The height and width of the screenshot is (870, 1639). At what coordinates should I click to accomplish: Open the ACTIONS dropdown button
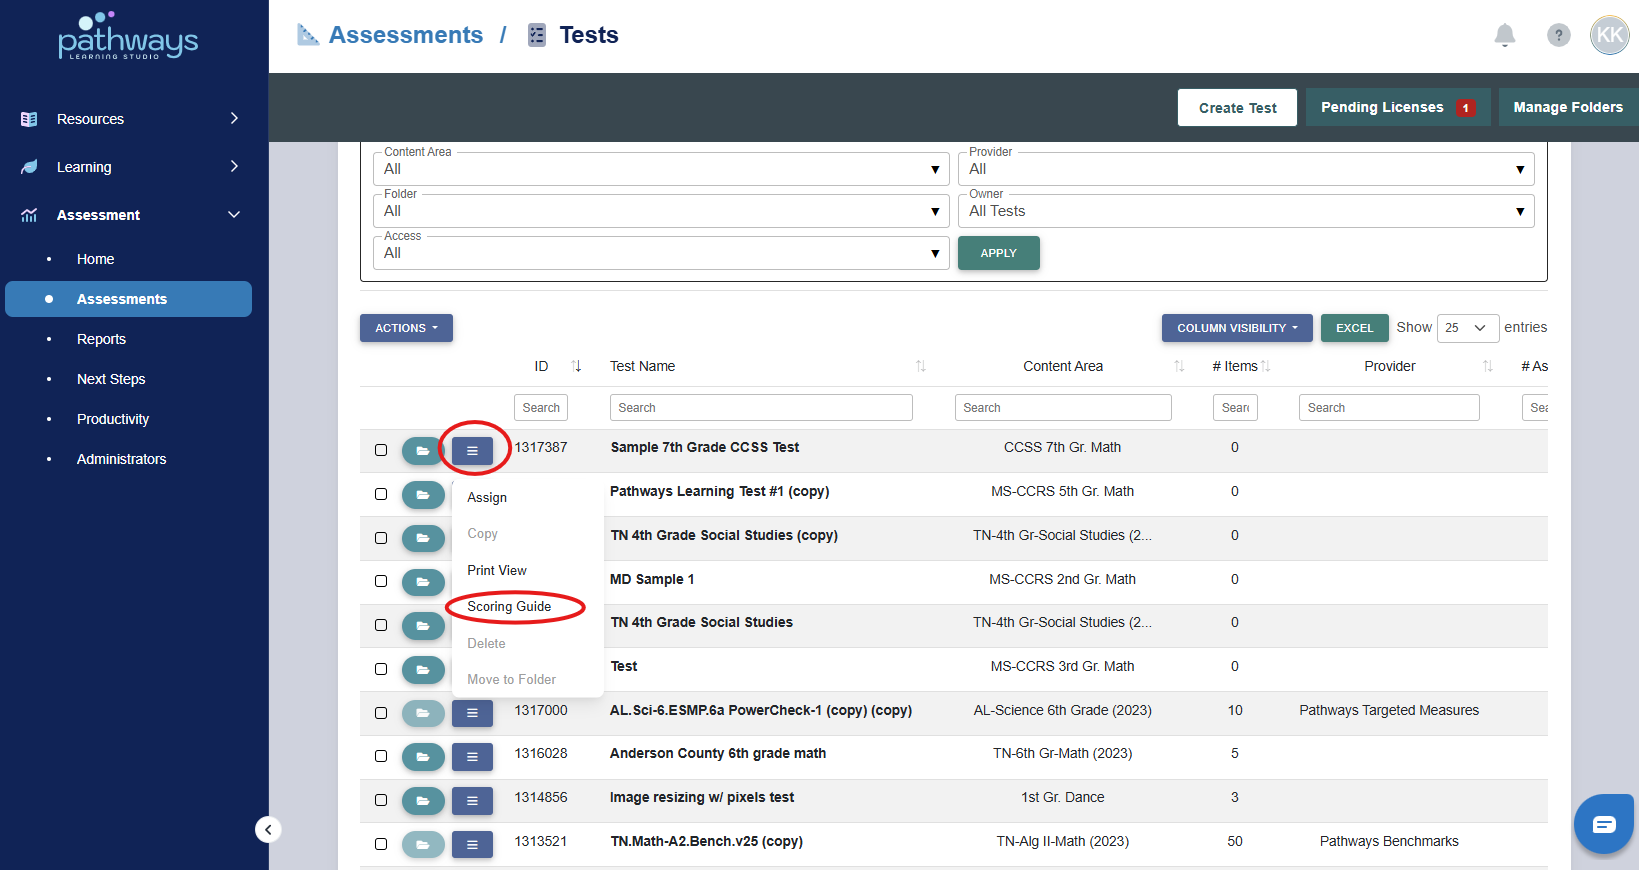[x=406, y=328]
